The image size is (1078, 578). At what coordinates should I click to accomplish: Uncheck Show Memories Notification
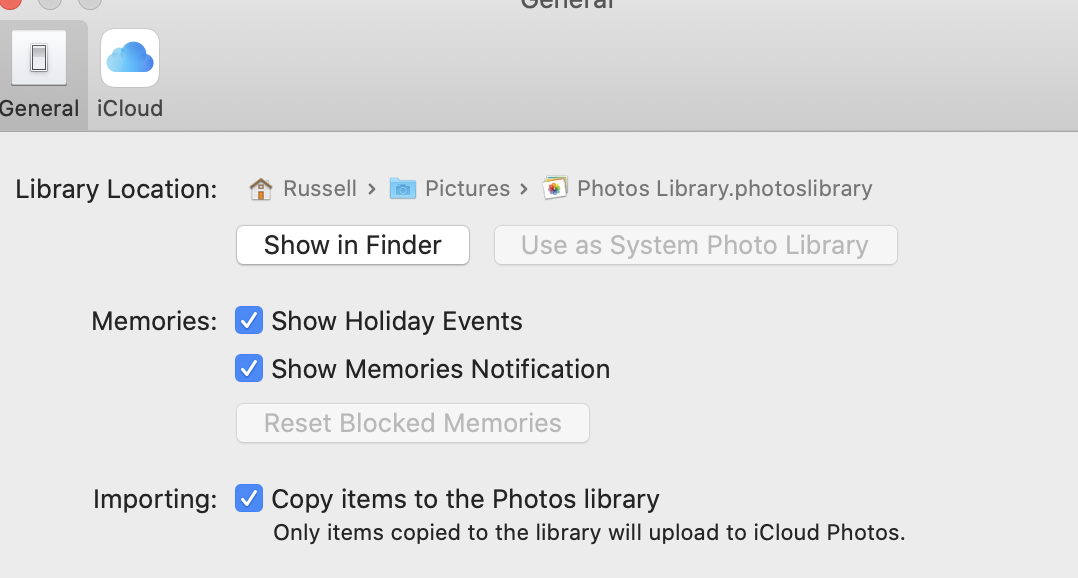249,369
